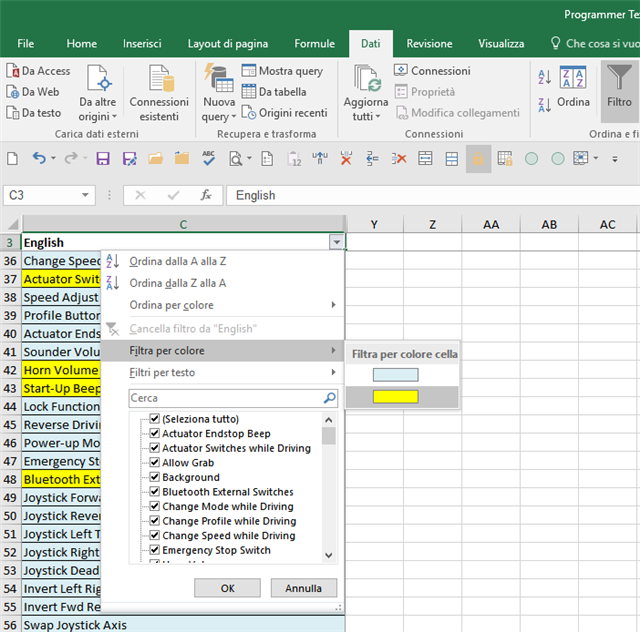Click the Da testo import icon

pyautogui.click(x=13, y=113)
